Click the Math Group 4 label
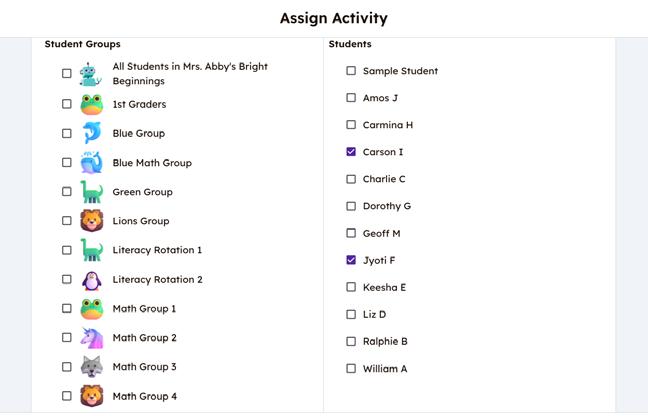The width and height of the screenshot is (648, 416). [144, 396]
